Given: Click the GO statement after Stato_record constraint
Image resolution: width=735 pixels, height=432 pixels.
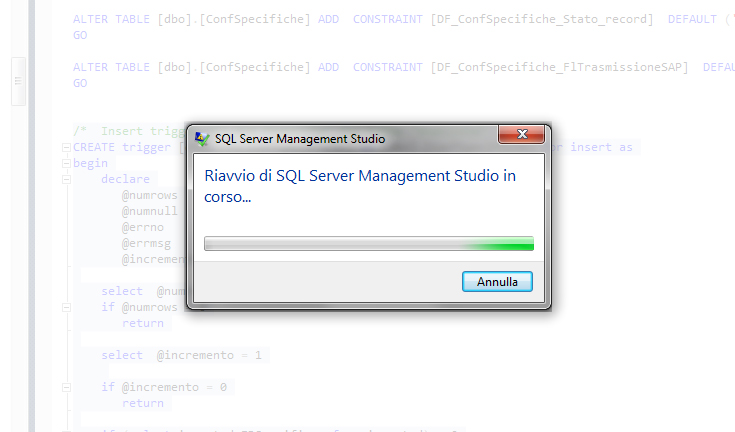Looking at the screenshot, I should [x=80, y=35].
